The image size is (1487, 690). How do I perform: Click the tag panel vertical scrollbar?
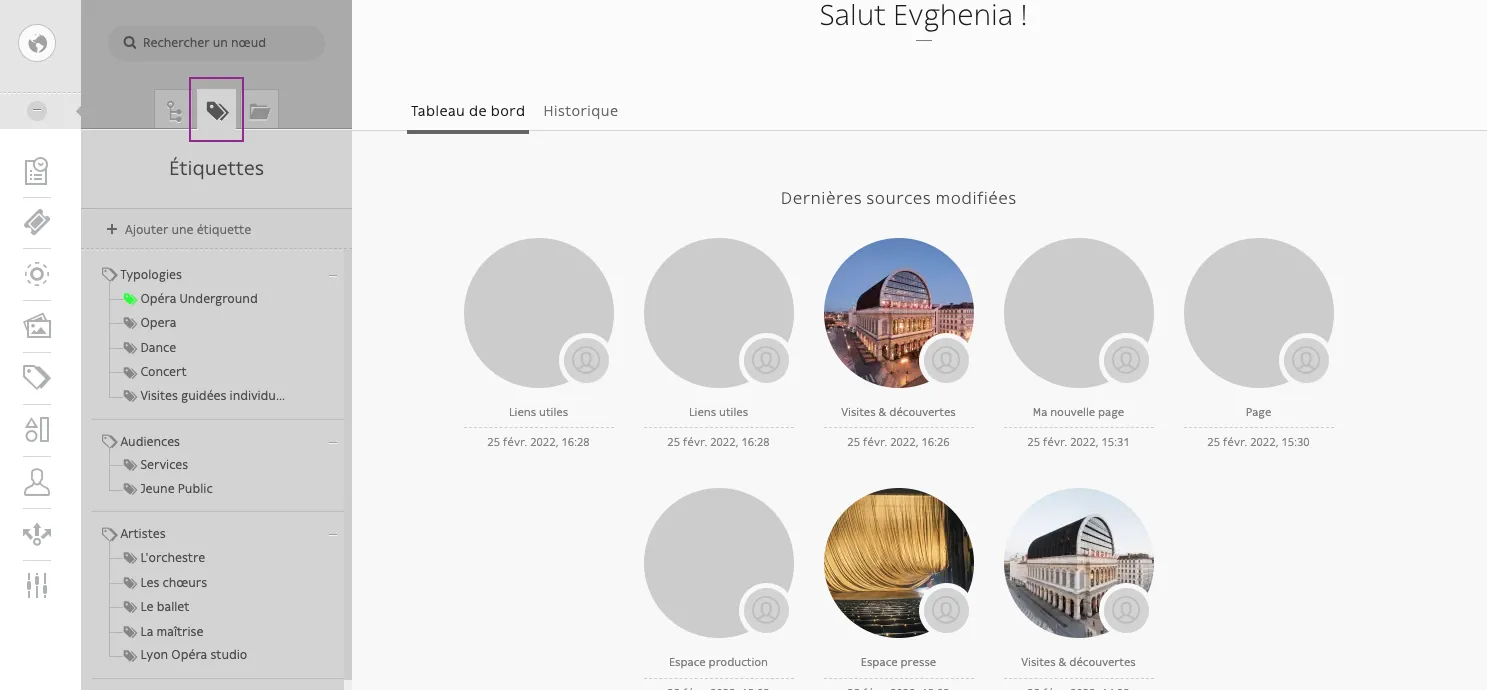(x=347, y=463)
